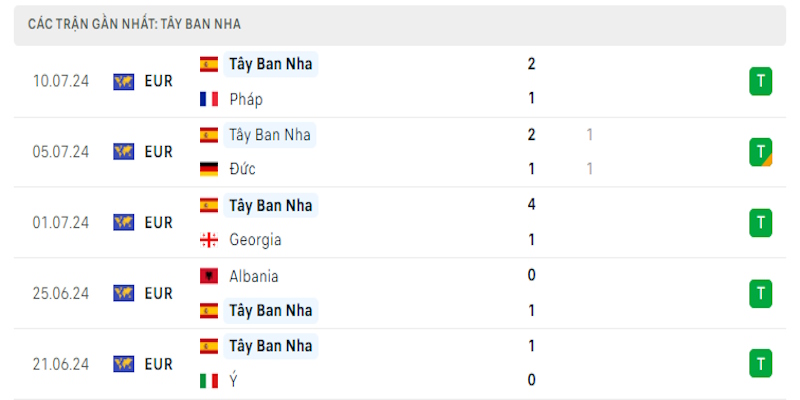Click the green T badge for 25.06.24 match

pyautogui.click(x=760, y=293)
